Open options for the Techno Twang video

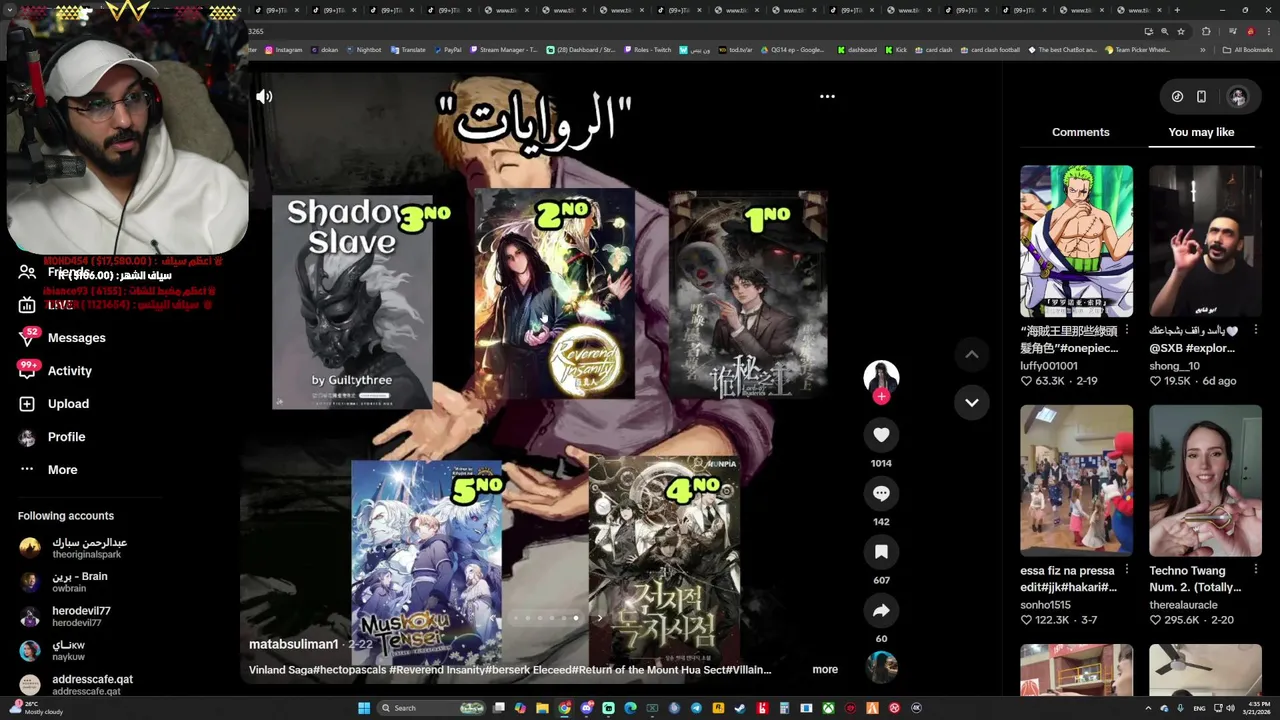click(1256, 570)
